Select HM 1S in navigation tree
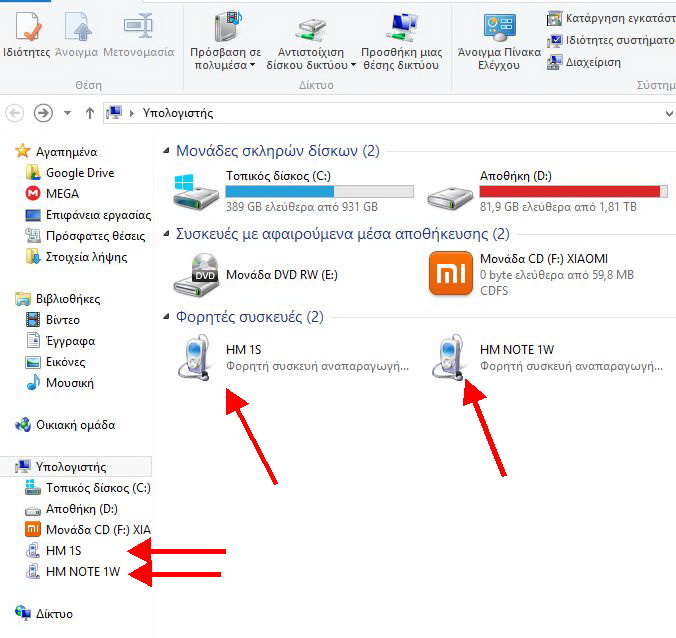676x638 pixels. tap(53, 550)
